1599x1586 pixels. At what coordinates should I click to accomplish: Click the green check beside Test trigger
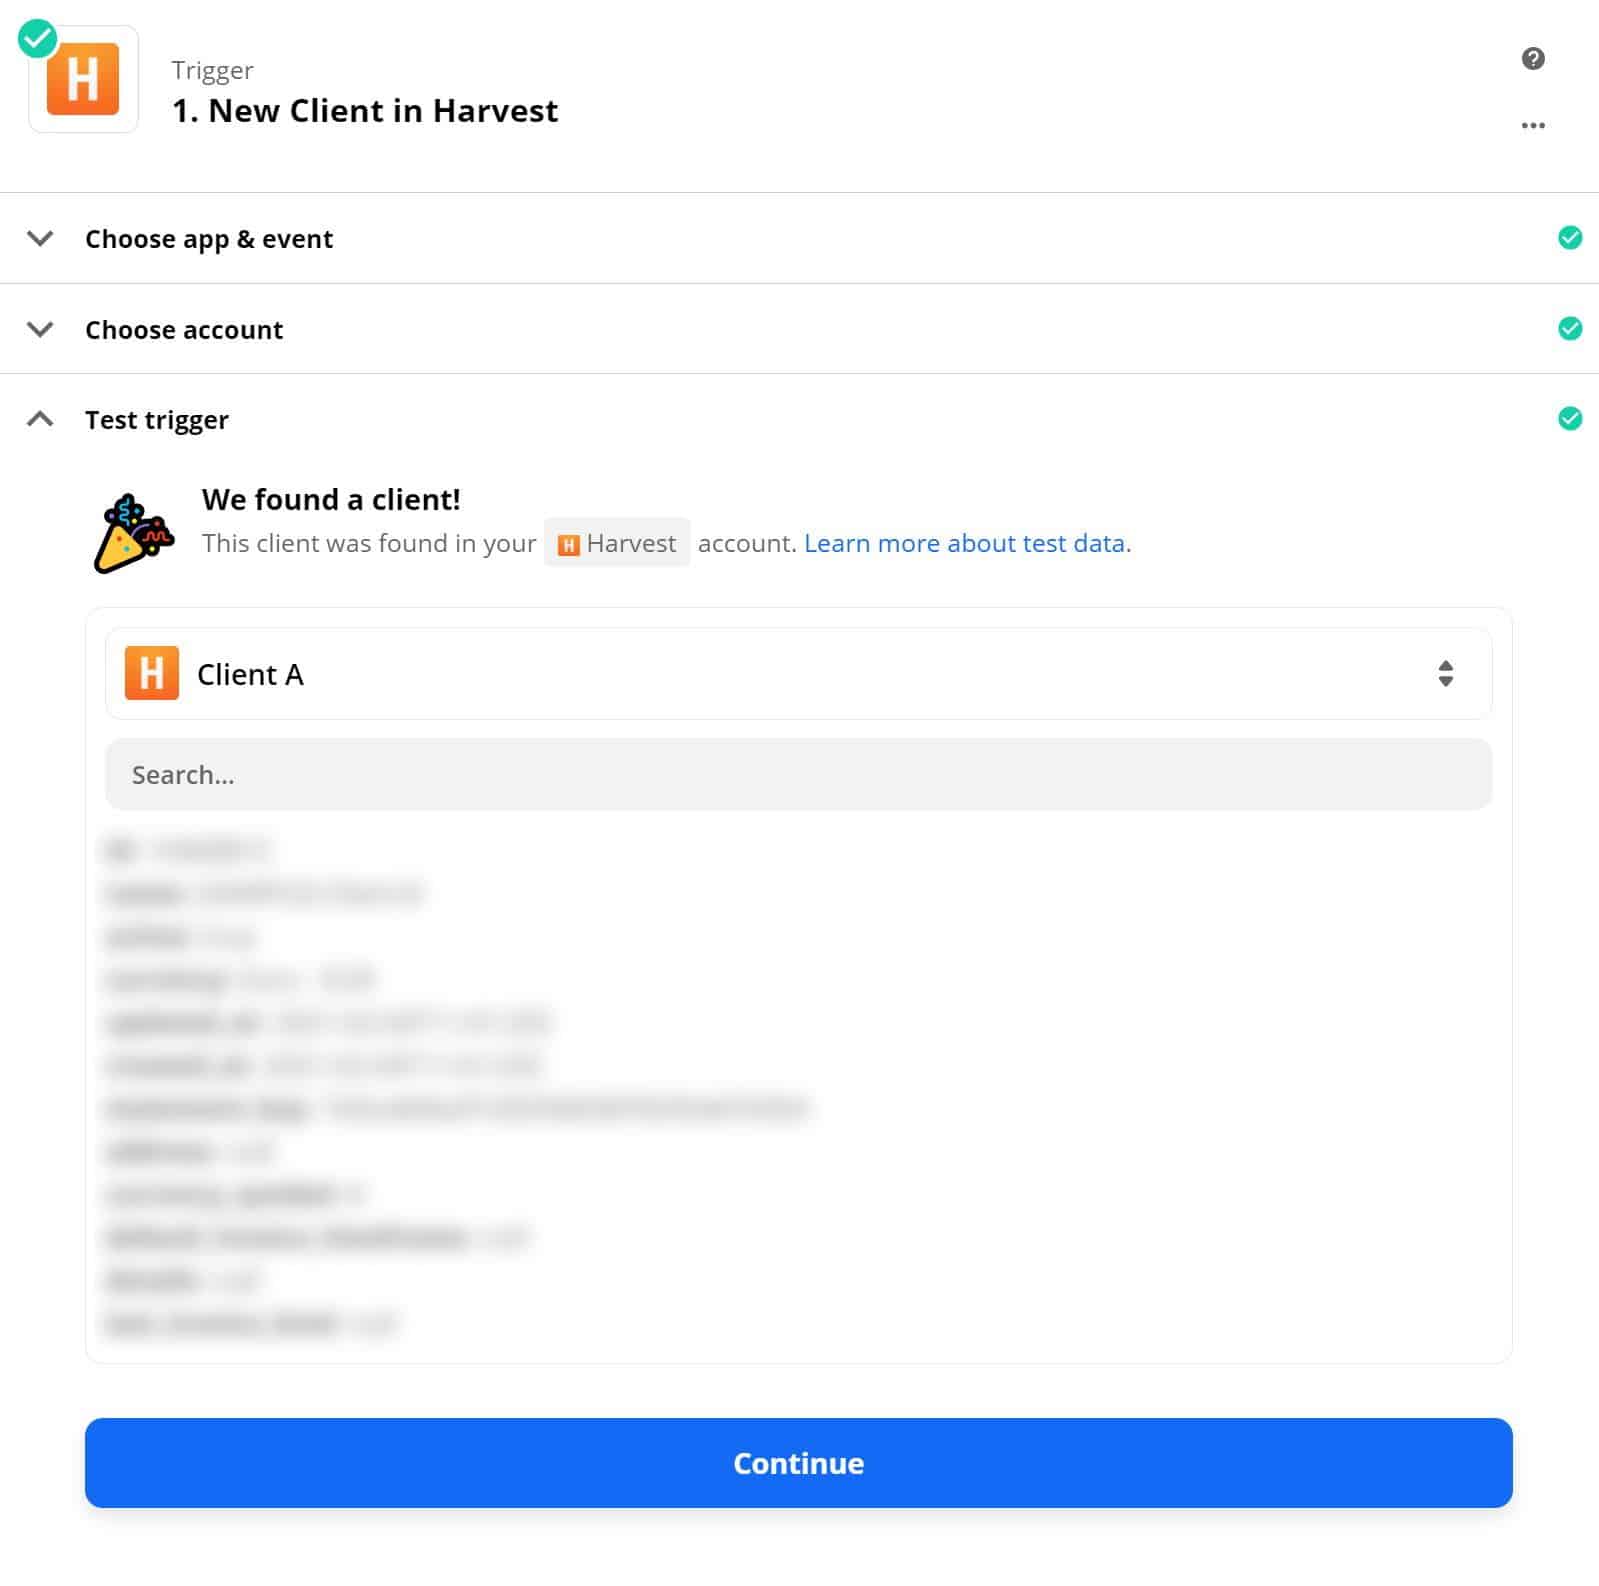(1570, 419)
